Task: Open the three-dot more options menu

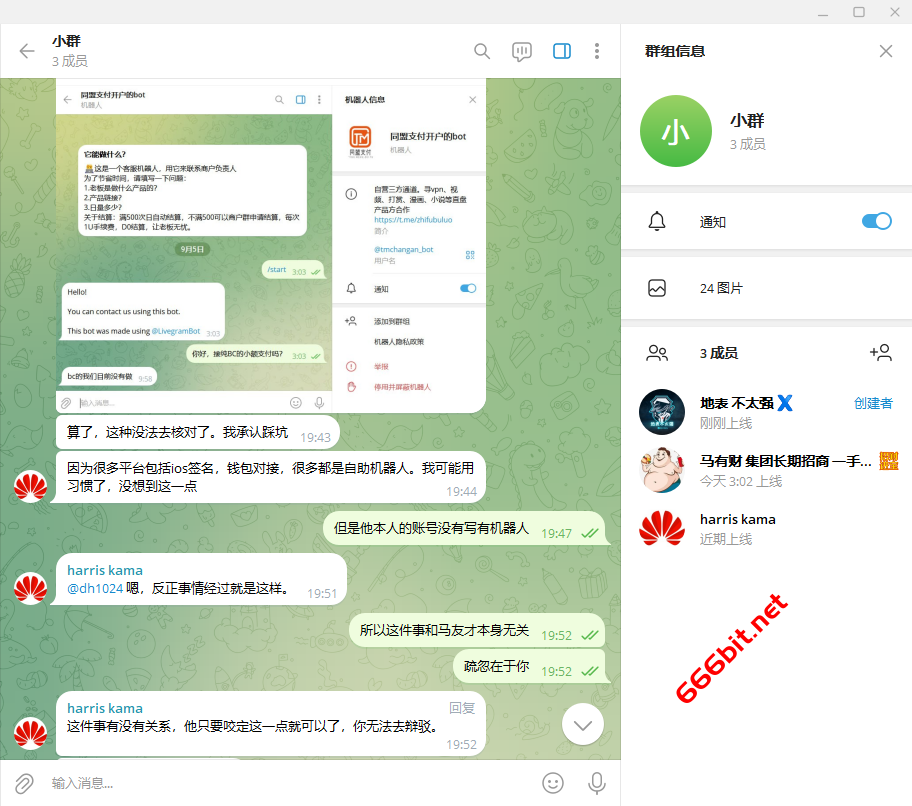Action: pos(597,51)
